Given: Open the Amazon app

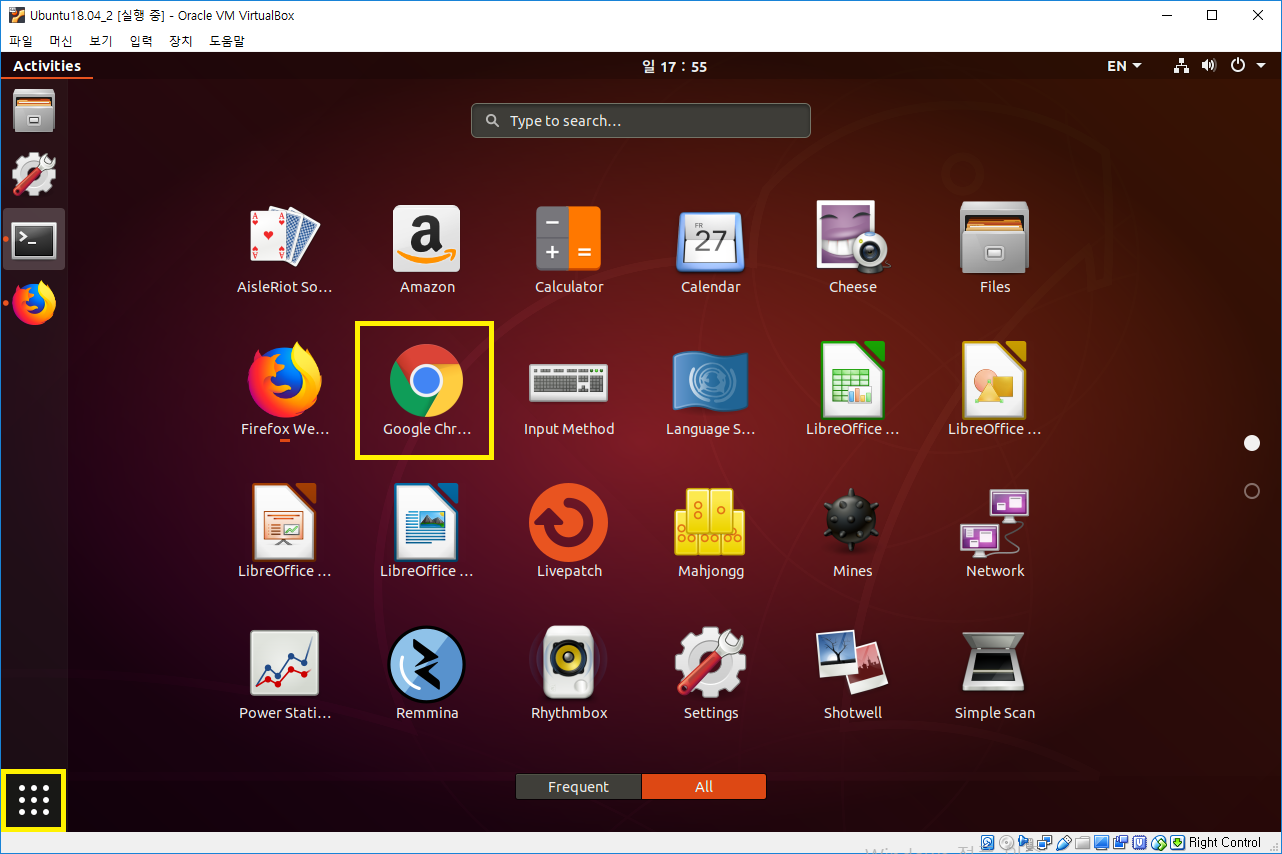Looking at the screenshot, I should click(427, 250).
